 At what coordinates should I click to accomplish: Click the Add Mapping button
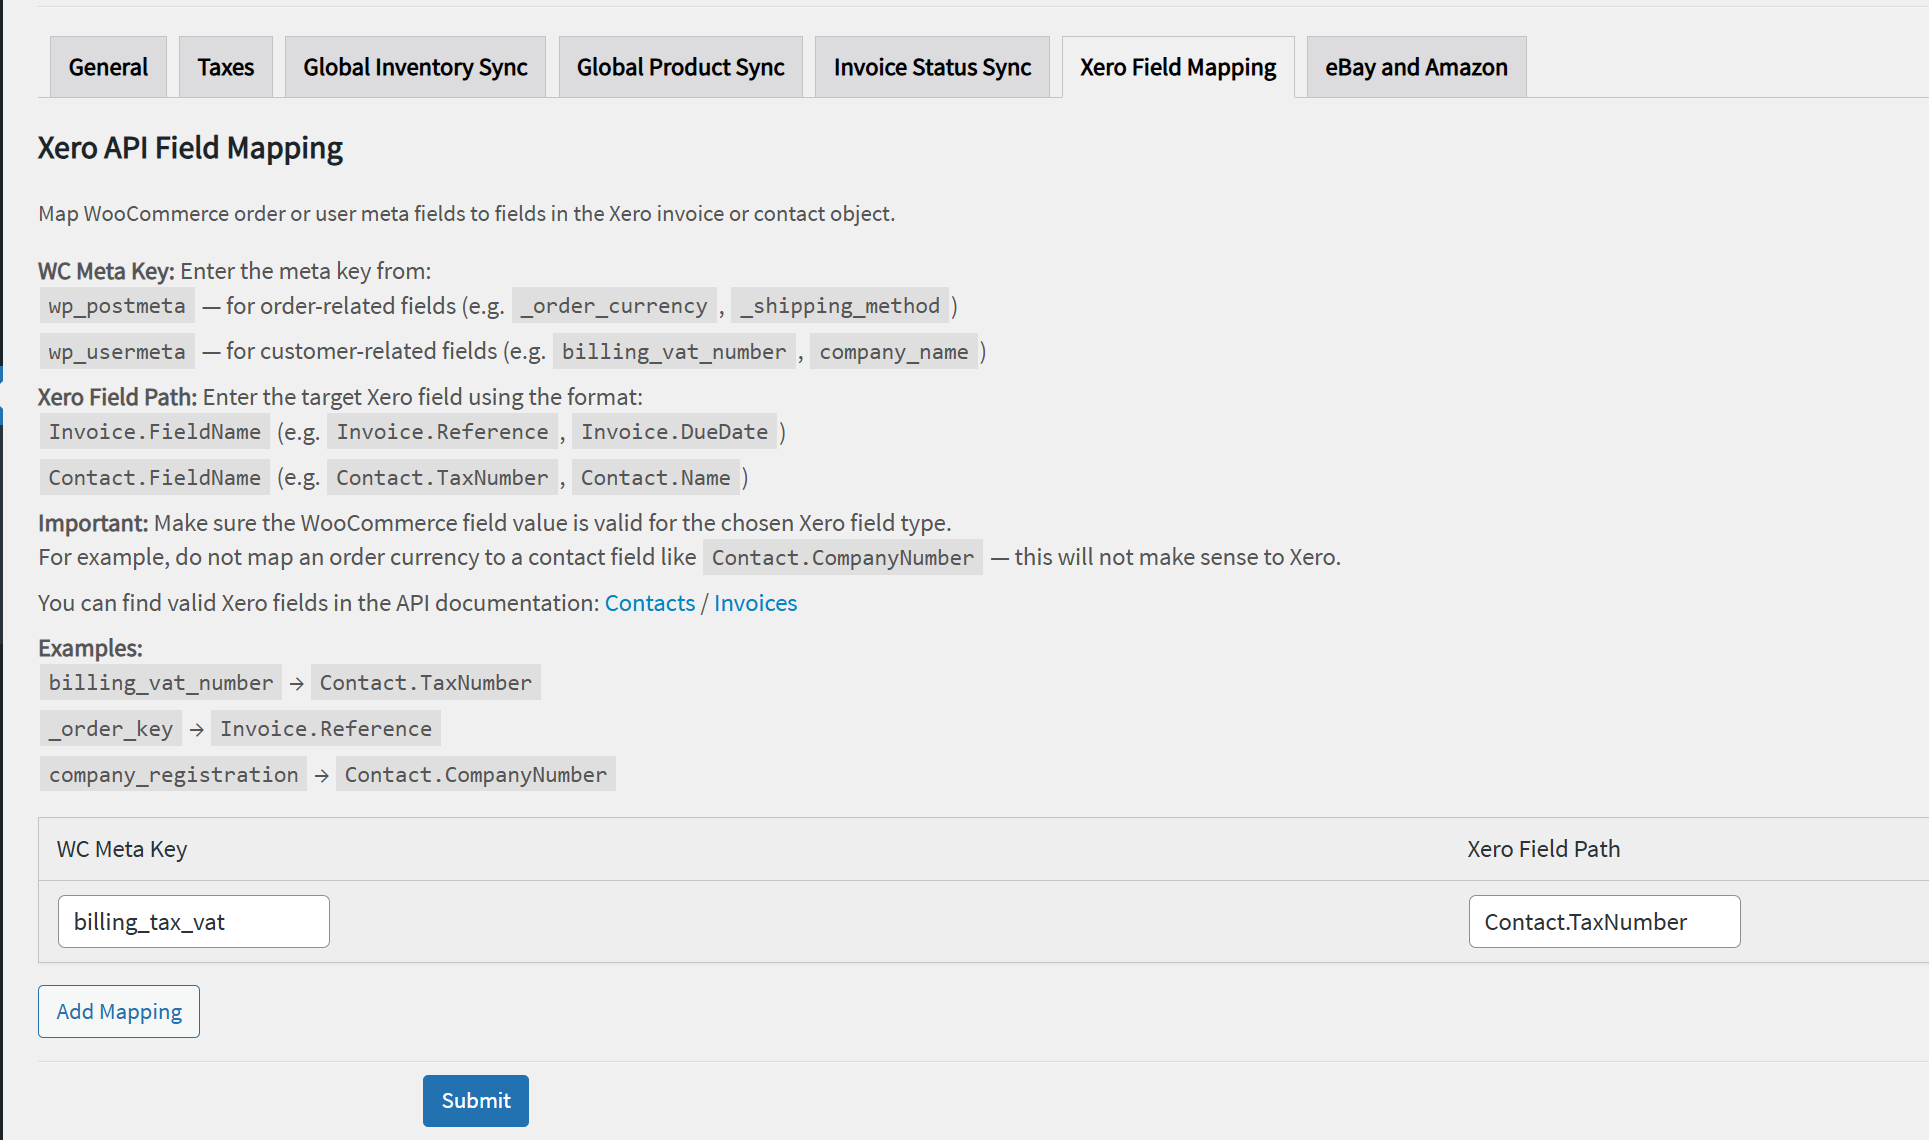[x=119, y=1011]
